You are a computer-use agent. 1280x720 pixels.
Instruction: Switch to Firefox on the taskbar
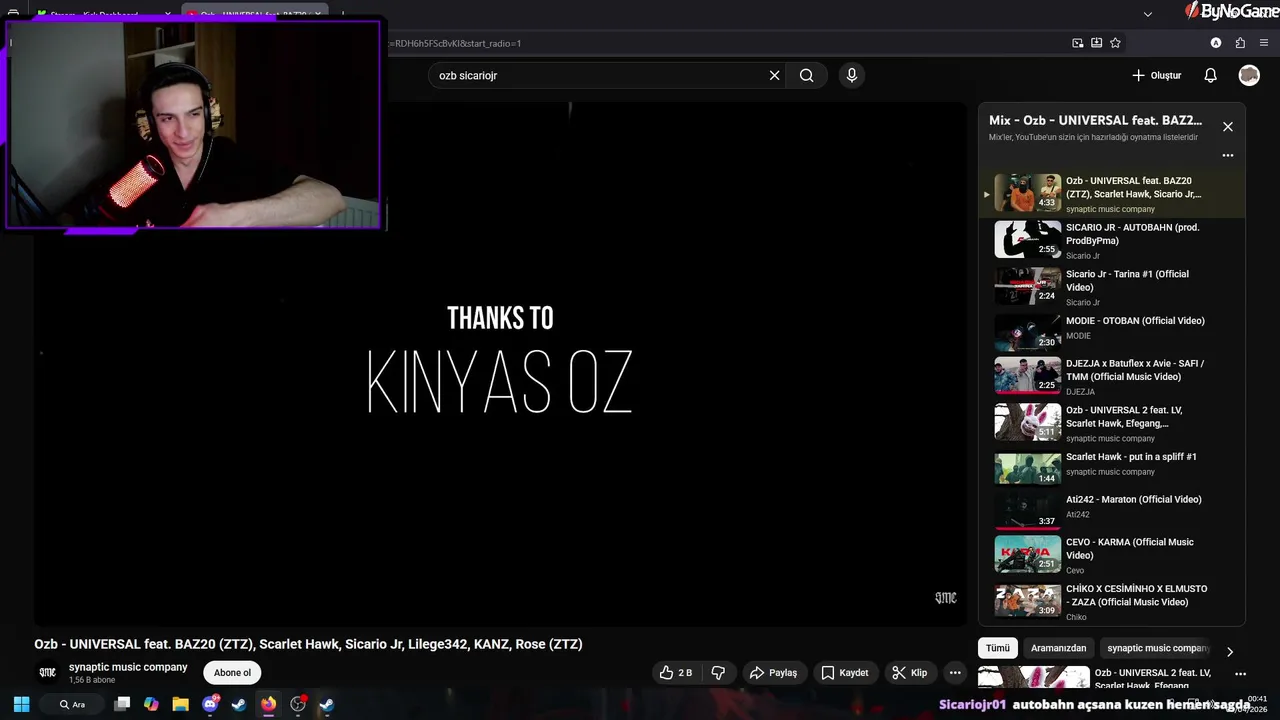coord(268,704)
